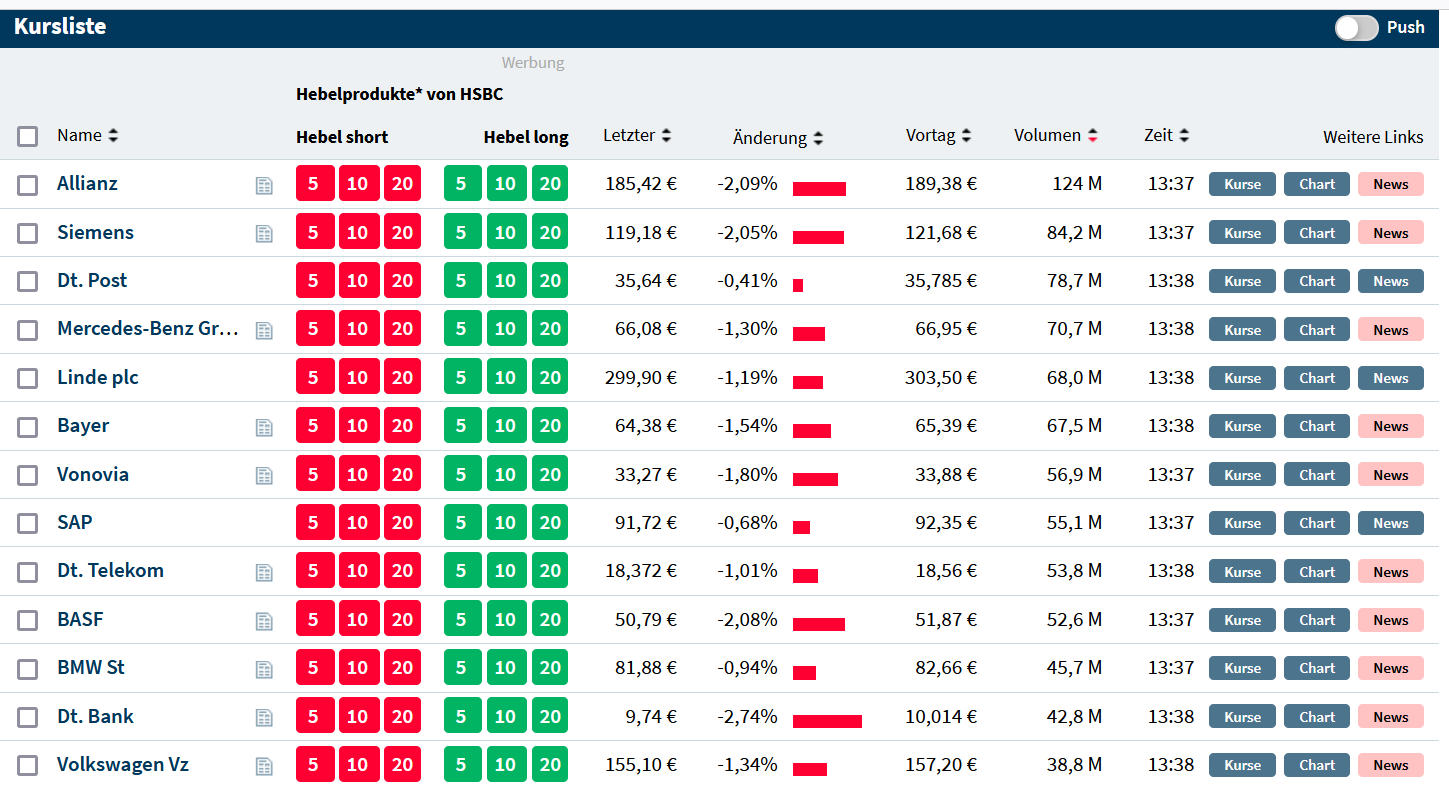The width and height of the screenshot is (1449, 788).
Task: Open the document icon next to Volkswagen Vz
Action: tap(264, 766)
